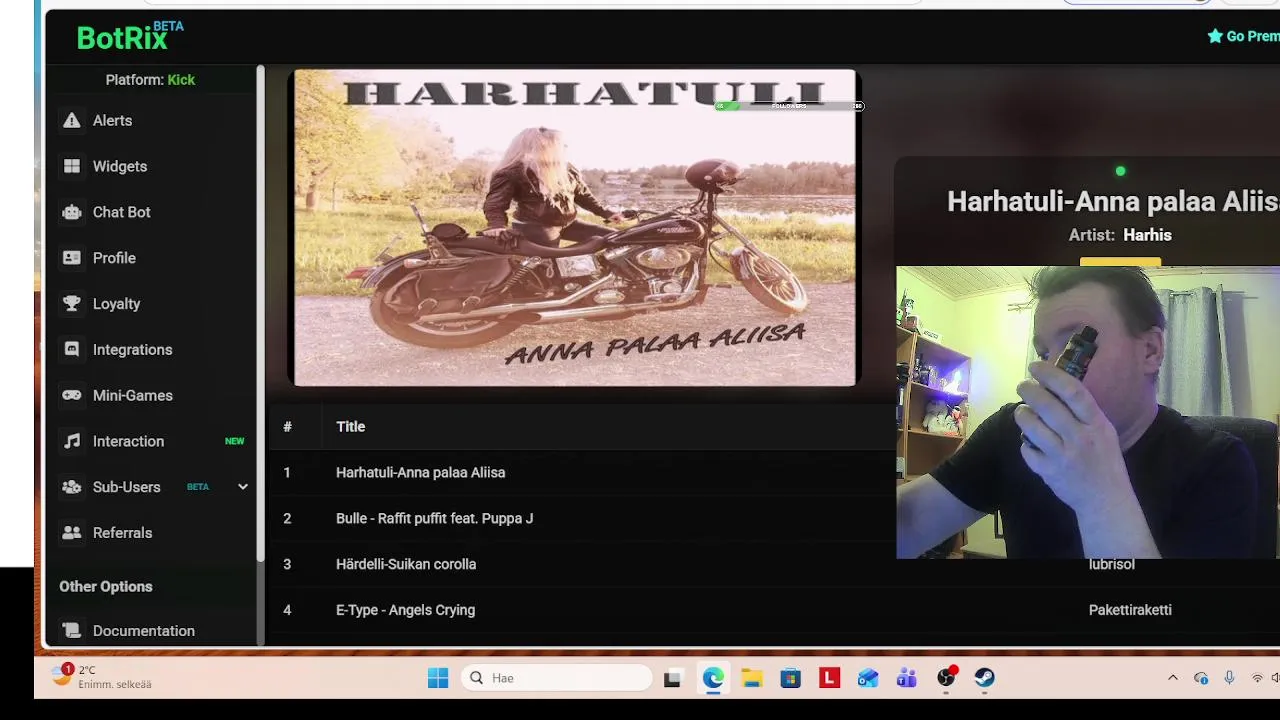The image size is (1280, 720).
Task: Open Outlook from the taskbar
Action: tap(868, 678)
